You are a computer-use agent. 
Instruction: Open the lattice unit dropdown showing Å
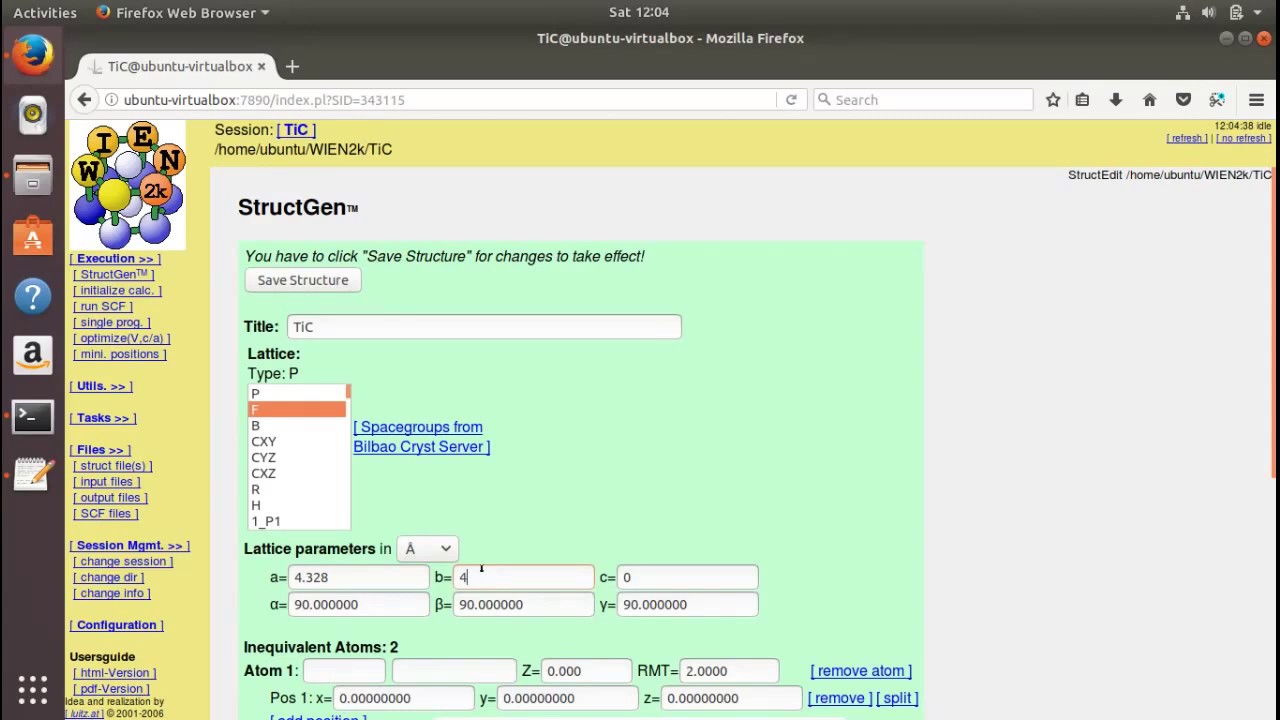(427, 549)
